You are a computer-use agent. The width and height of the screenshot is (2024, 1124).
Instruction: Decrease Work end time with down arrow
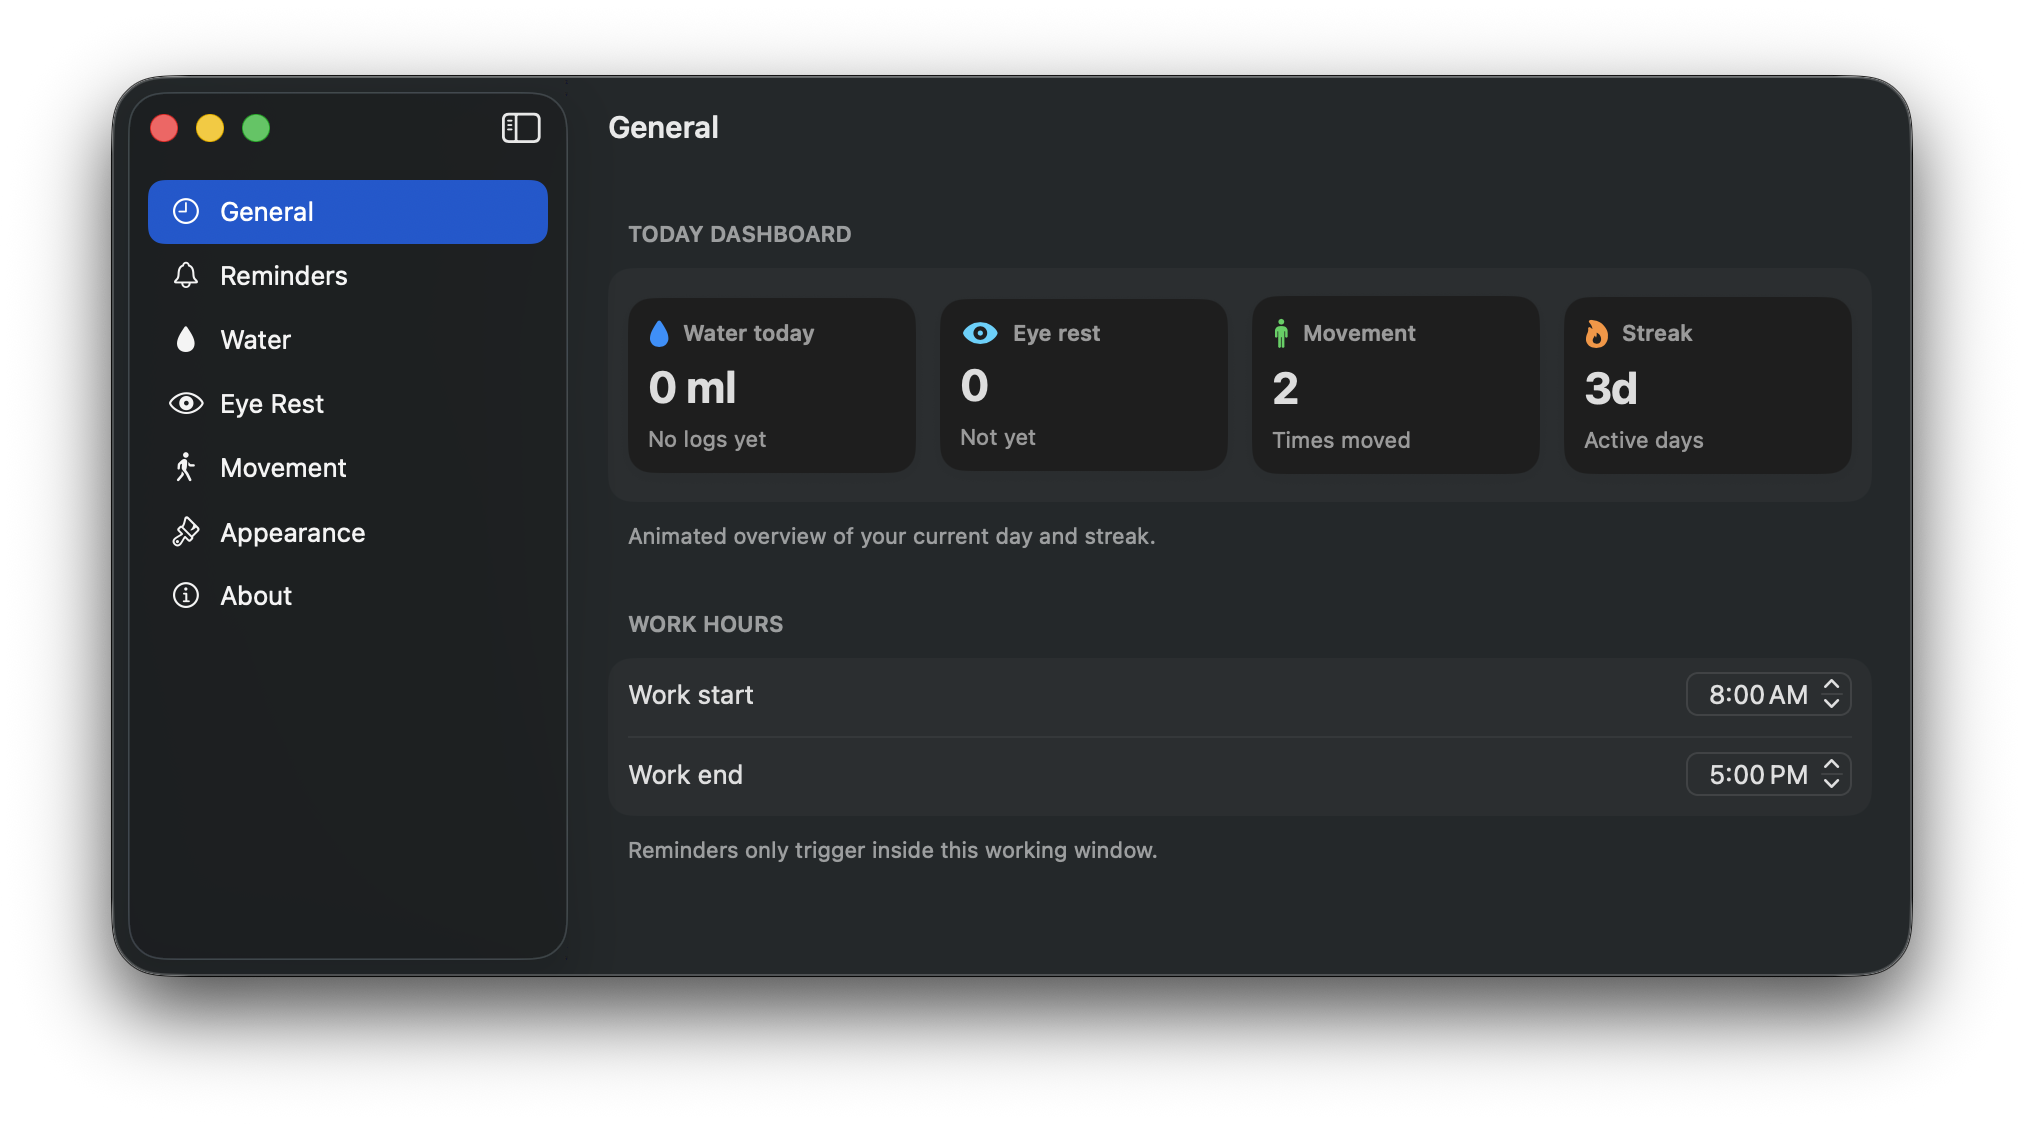tap(1831, 783)
